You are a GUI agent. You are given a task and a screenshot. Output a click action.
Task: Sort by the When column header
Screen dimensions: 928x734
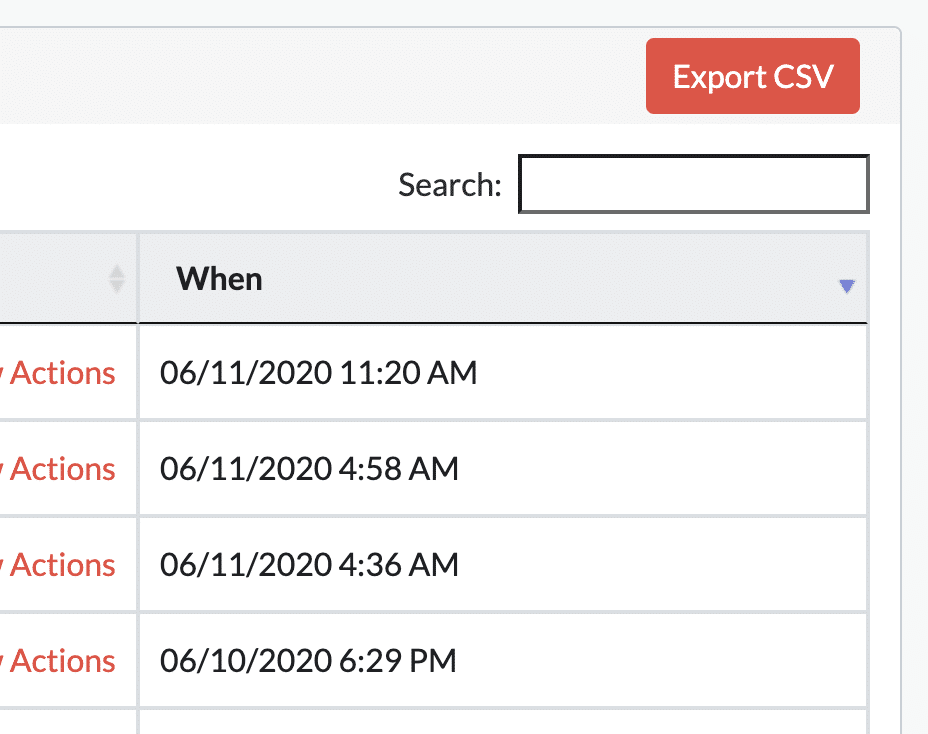(503, 278)
